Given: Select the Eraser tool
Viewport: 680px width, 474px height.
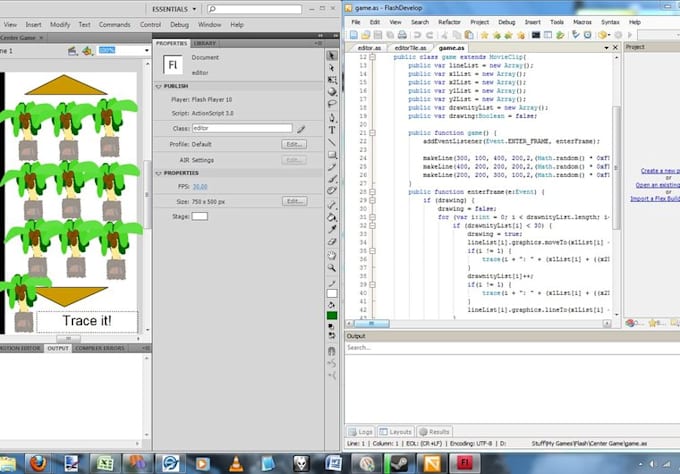Looking at the screenshot, I should click(x=332, y=242).
